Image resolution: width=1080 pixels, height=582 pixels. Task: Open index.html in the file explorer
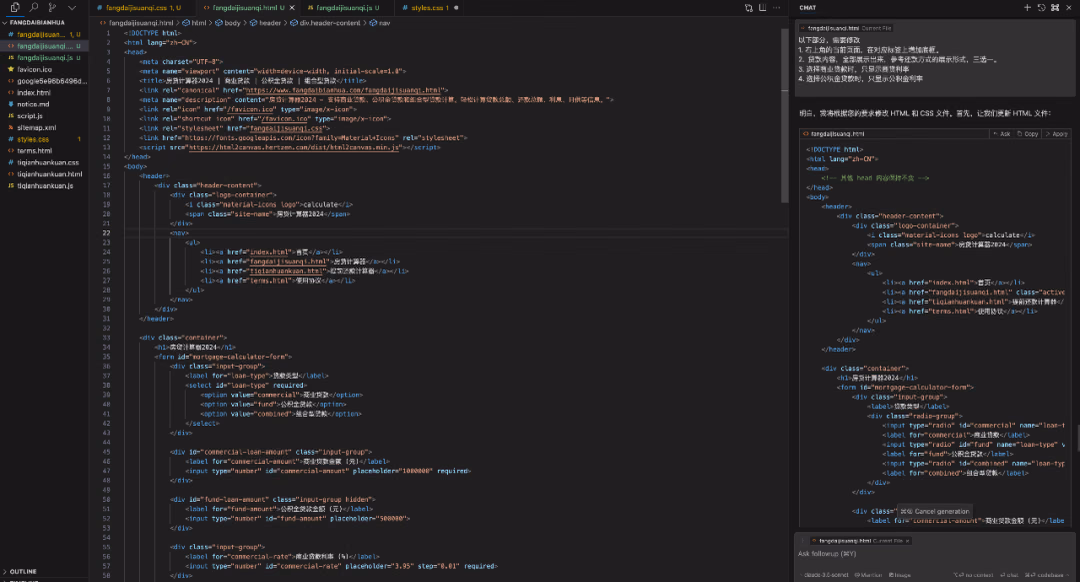click(34, 92)
